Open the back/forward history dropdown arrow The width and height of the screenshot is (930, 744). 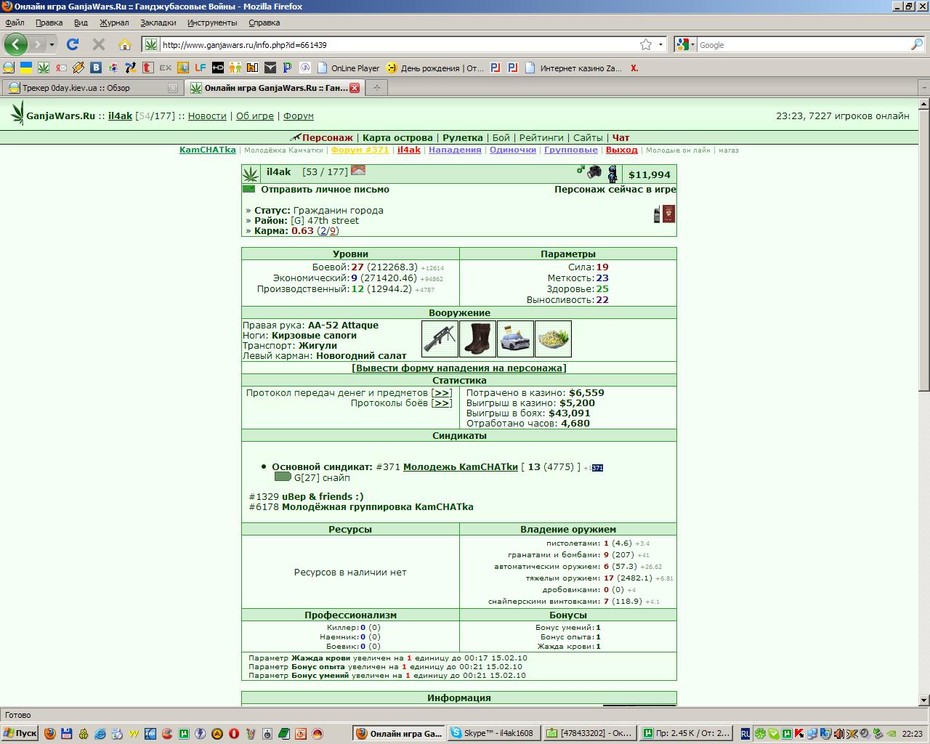(x=52, y=44)
